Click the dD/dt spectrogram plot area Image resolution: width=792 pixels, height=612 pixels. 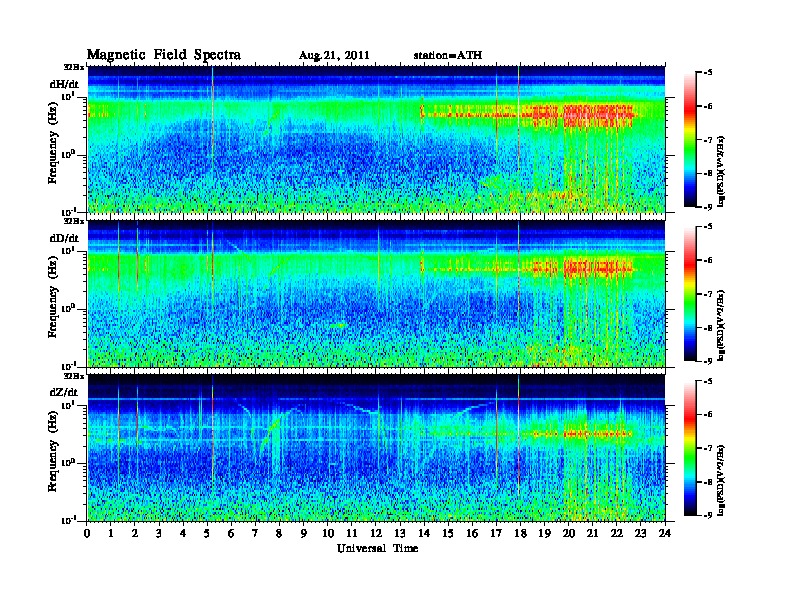click(376, 293)
